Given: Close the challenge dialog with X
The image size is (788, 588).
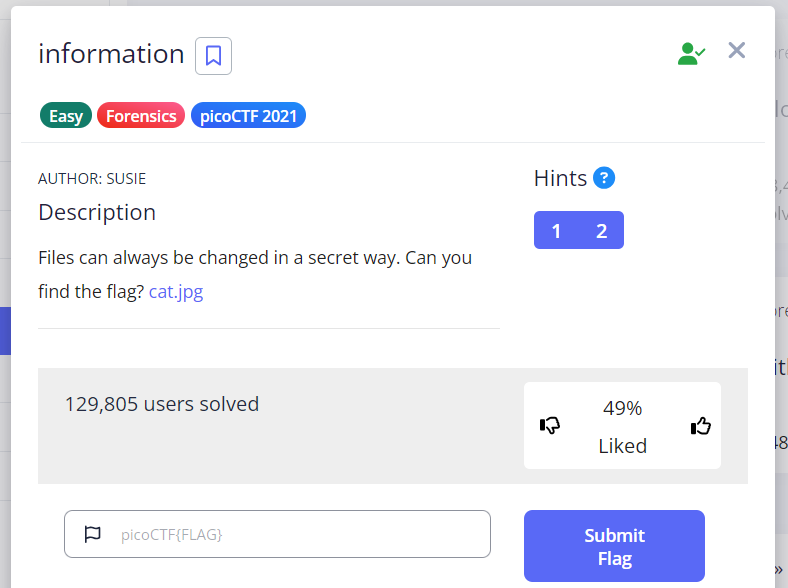Looking at the screenshot, I should 737,50.
